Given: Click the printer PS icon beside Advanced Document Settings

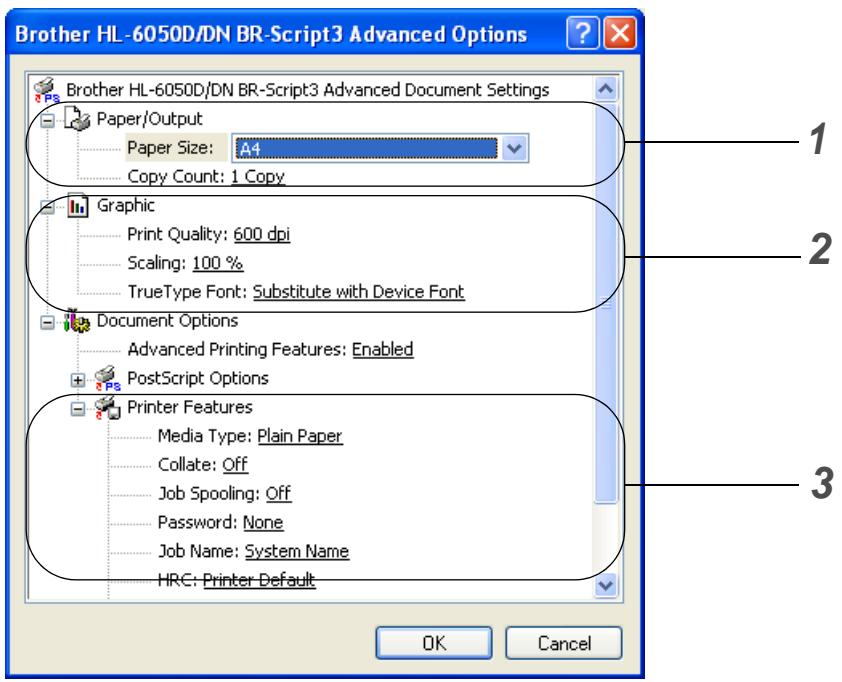Looking at the screenshot, I should click(x=47, y=90).
